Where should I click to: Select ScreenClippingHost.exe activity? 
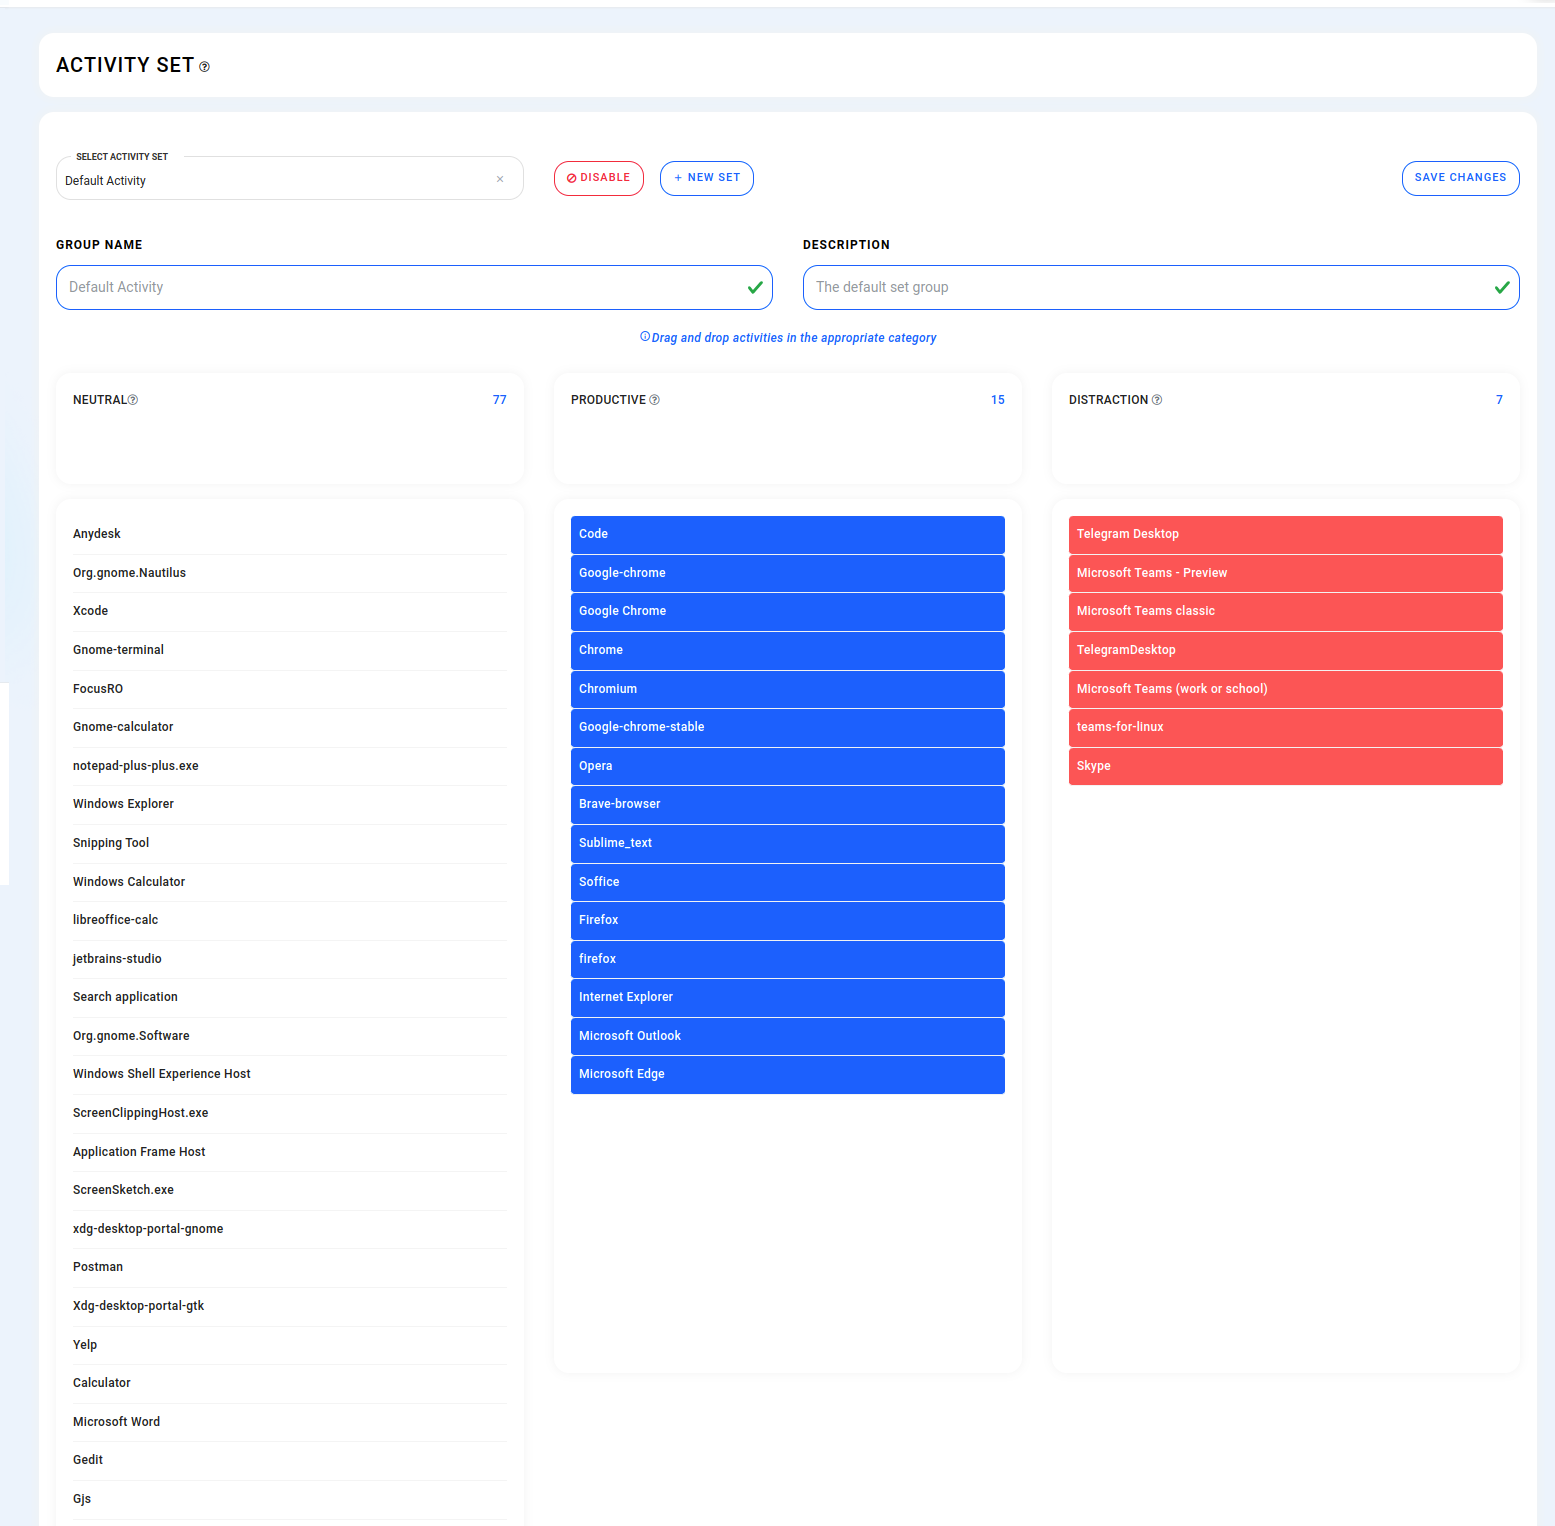click(290, 1113)
